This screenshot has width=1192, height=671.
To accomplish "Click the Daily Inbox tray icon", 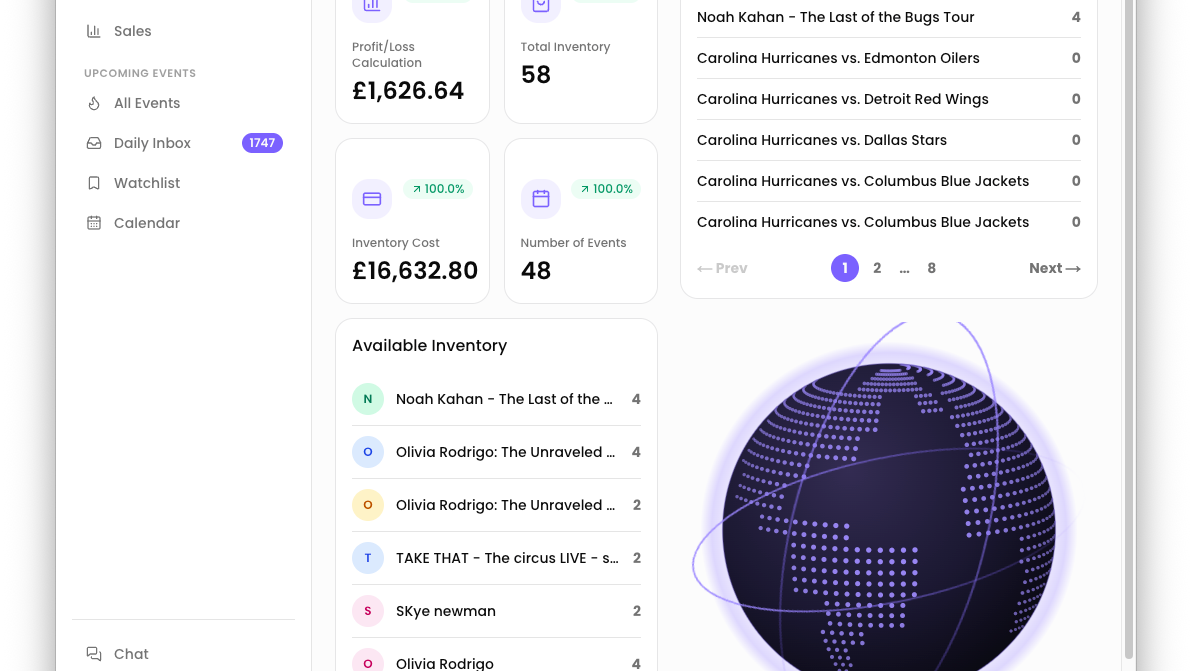I will click(94, 143).
